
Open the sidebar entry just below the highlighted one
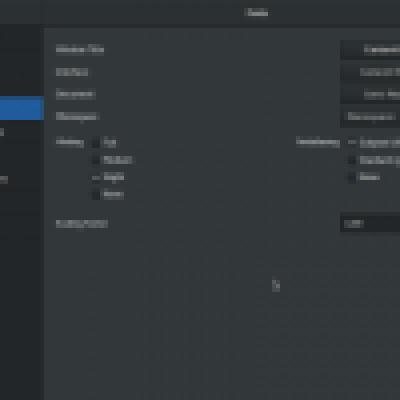coord(2,132)
